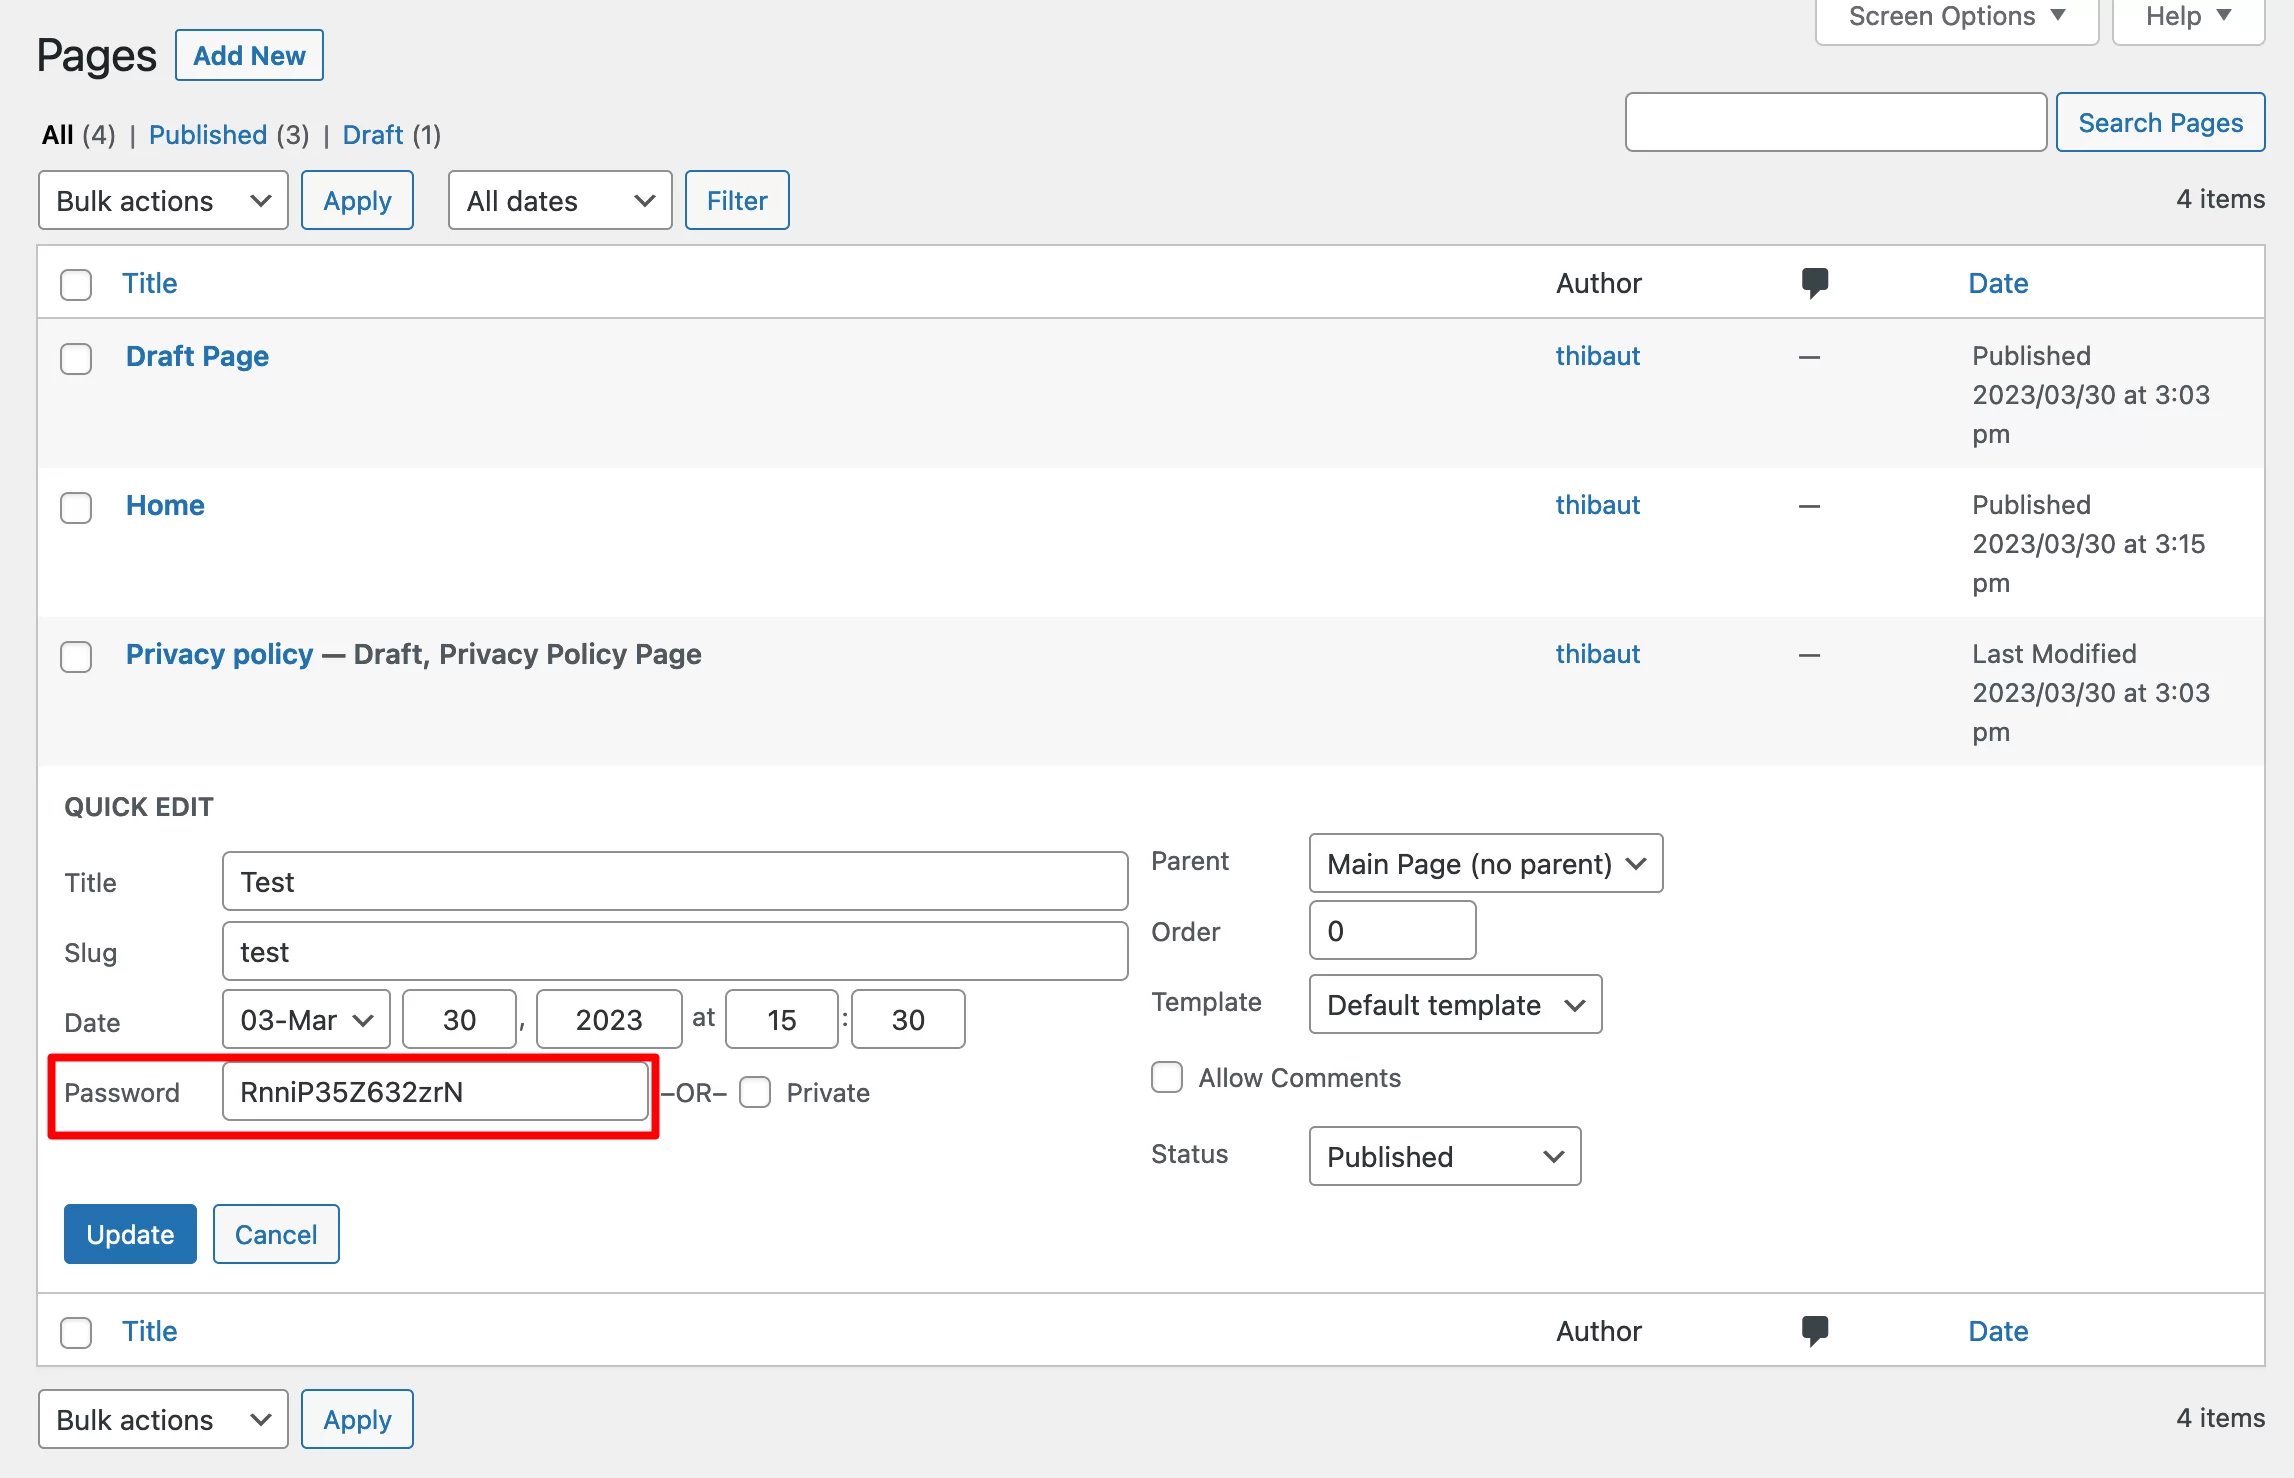
Task: Focus the hour field showing 15
Action: 781,1019
